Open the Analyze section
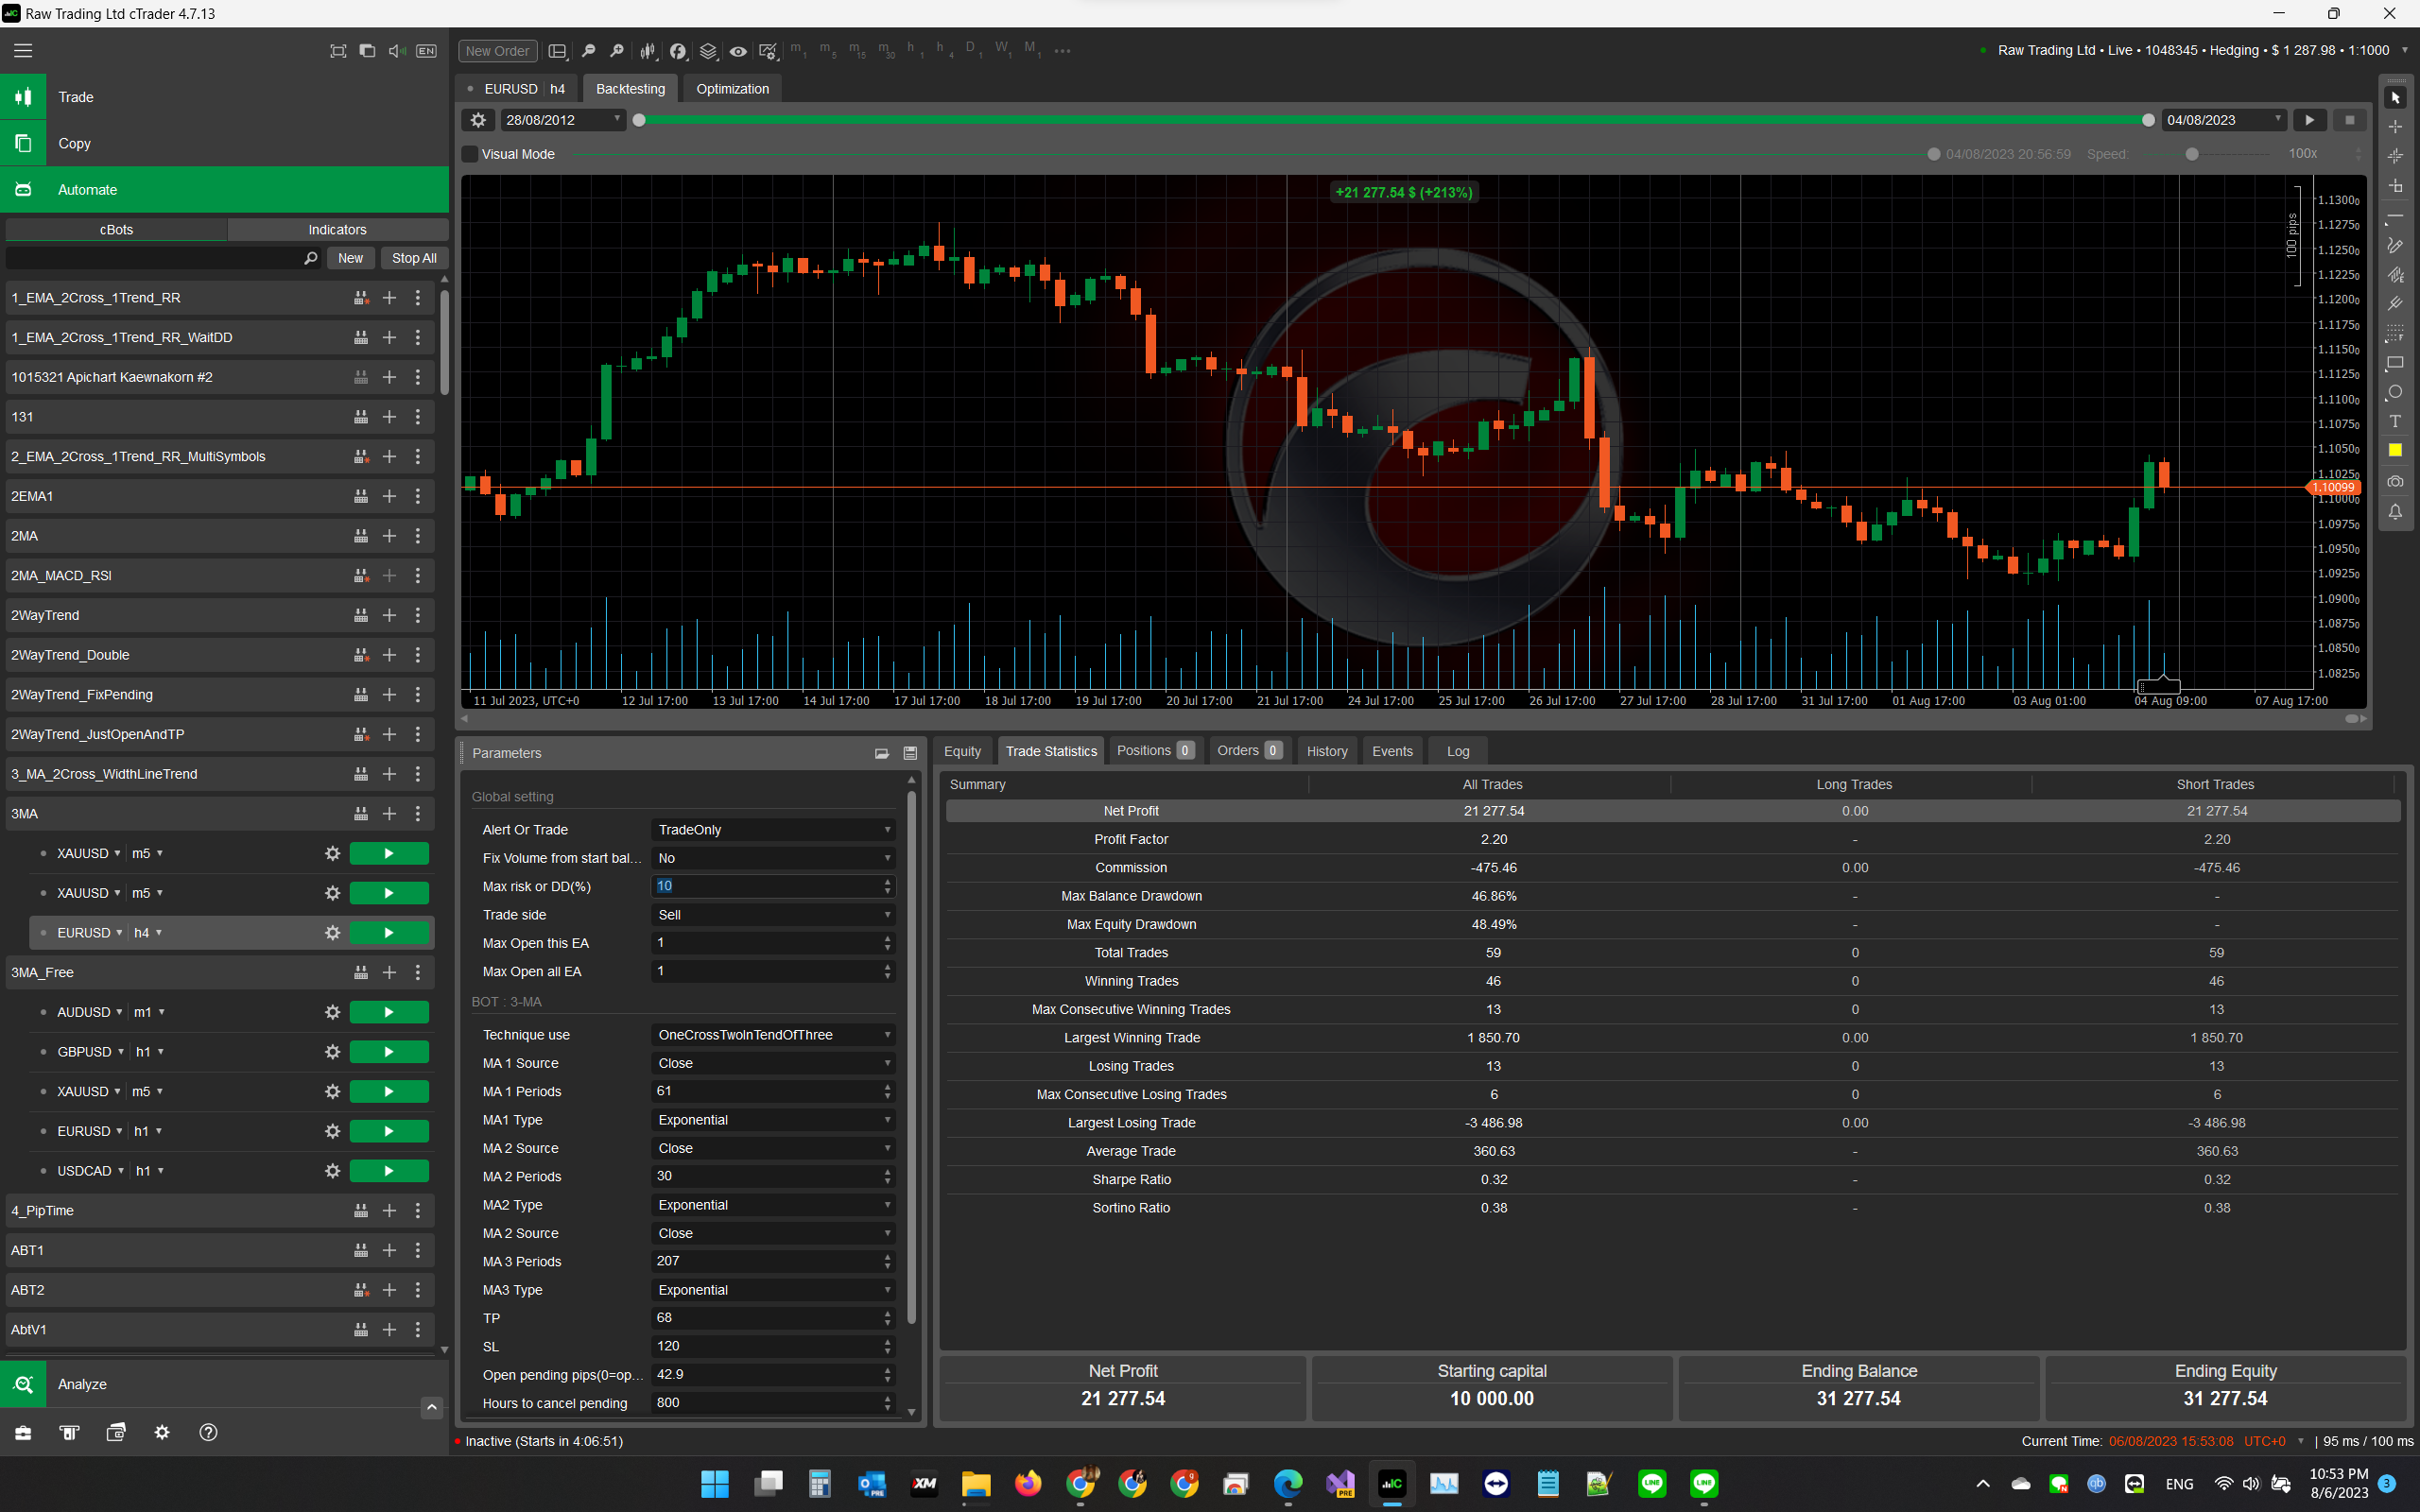Viewport: 2420px width, 1512px height. click(225, 1384)
